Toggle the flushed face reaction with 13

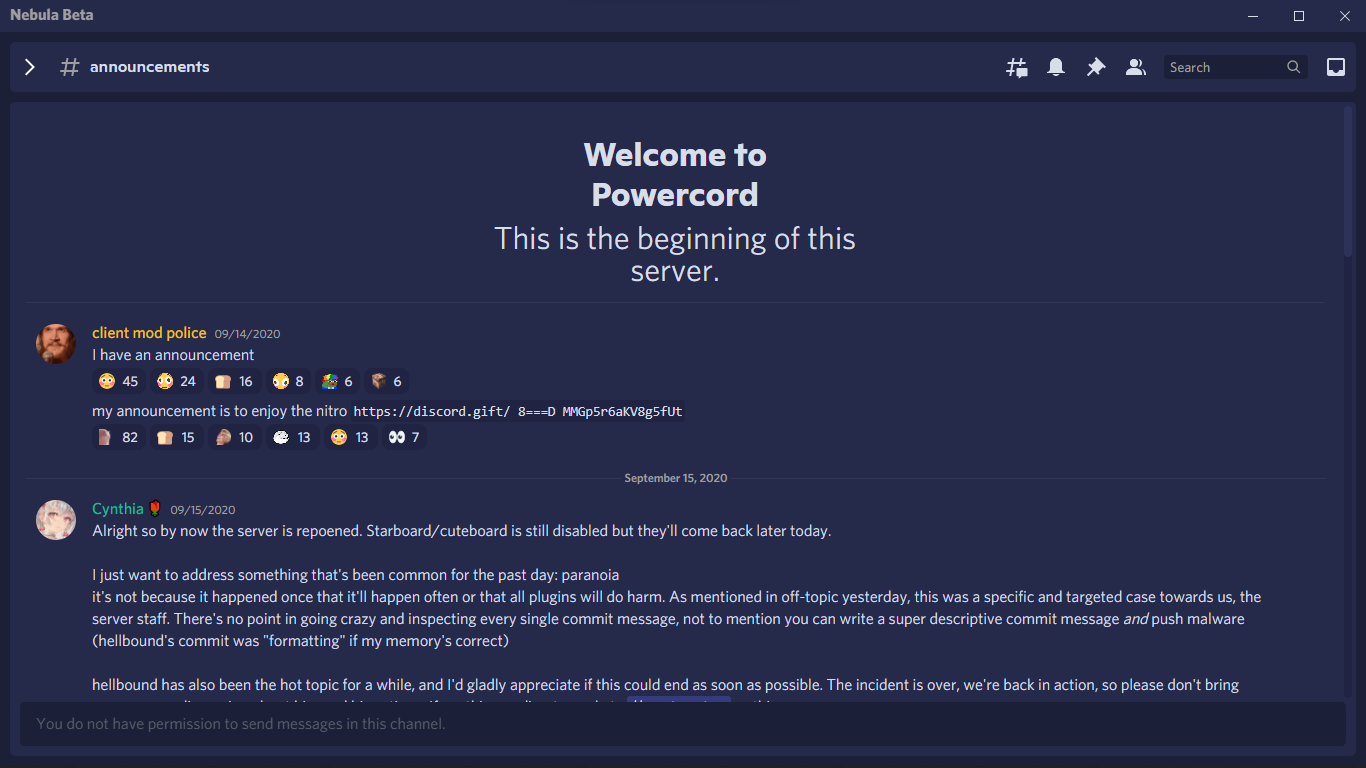coord(351,437)
